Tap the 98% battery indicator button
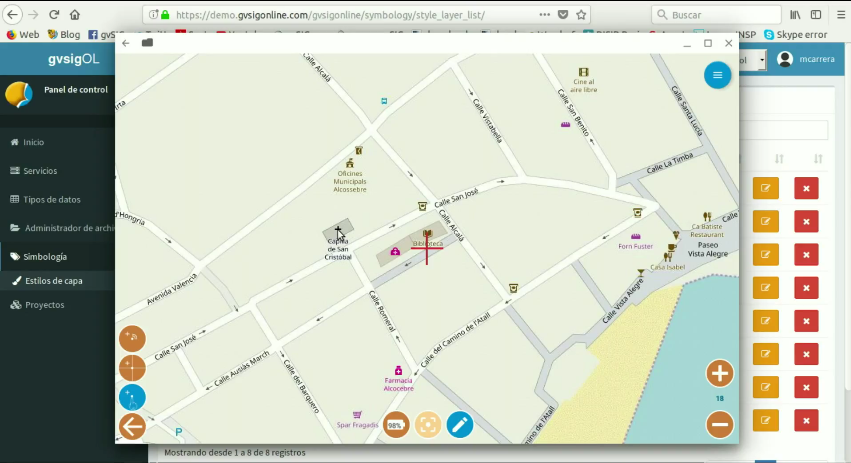The height and width of the screenshot is (463, 851). (396, 425)
